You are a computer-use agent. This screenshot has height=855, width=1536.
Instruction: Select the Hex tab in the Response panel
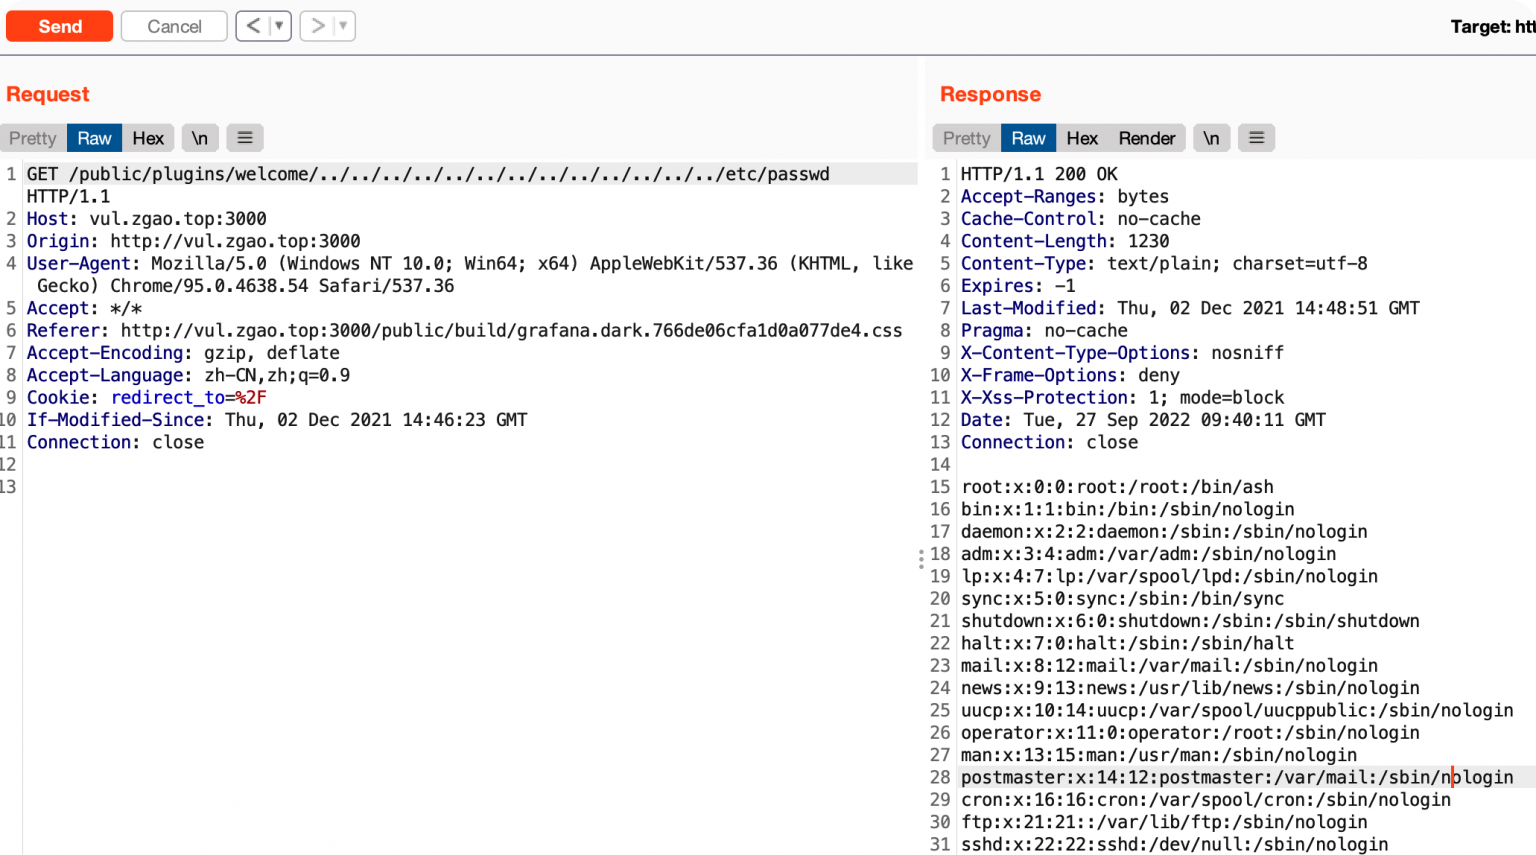(1082, 137)
